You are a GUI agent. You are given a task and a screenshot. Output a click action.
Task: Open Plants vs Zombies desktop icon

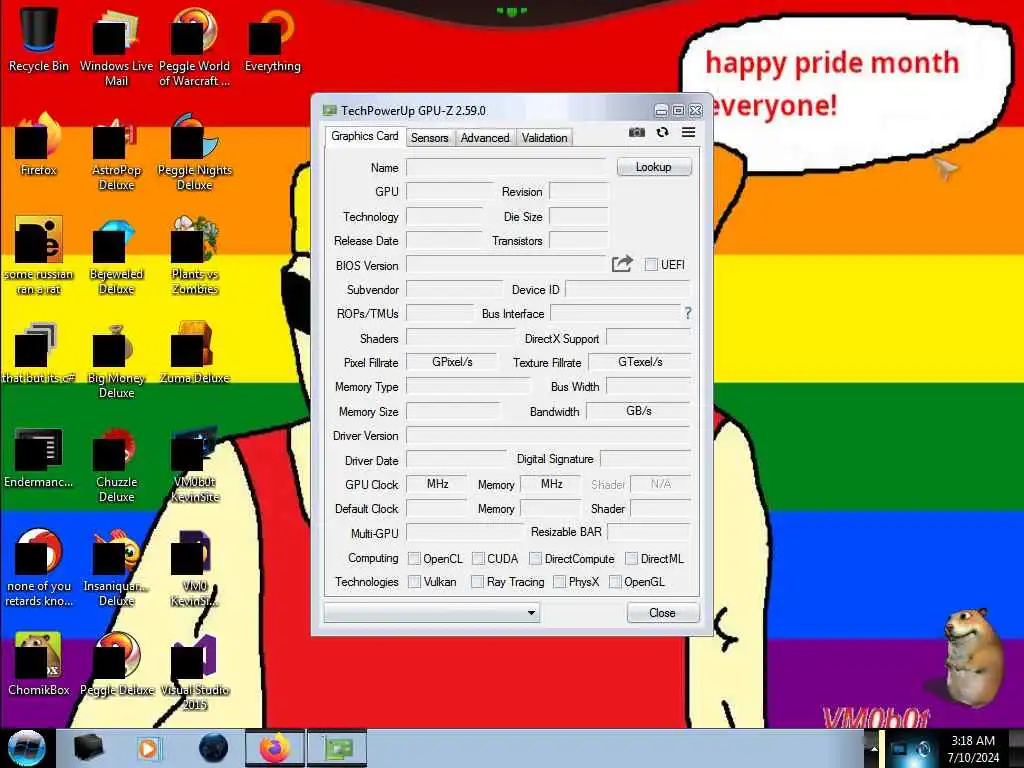(195, 256)
